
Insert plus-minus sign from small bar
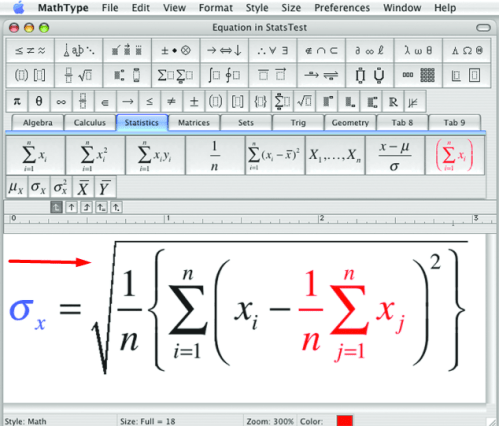pyautogui.click(x=194, y=101)
